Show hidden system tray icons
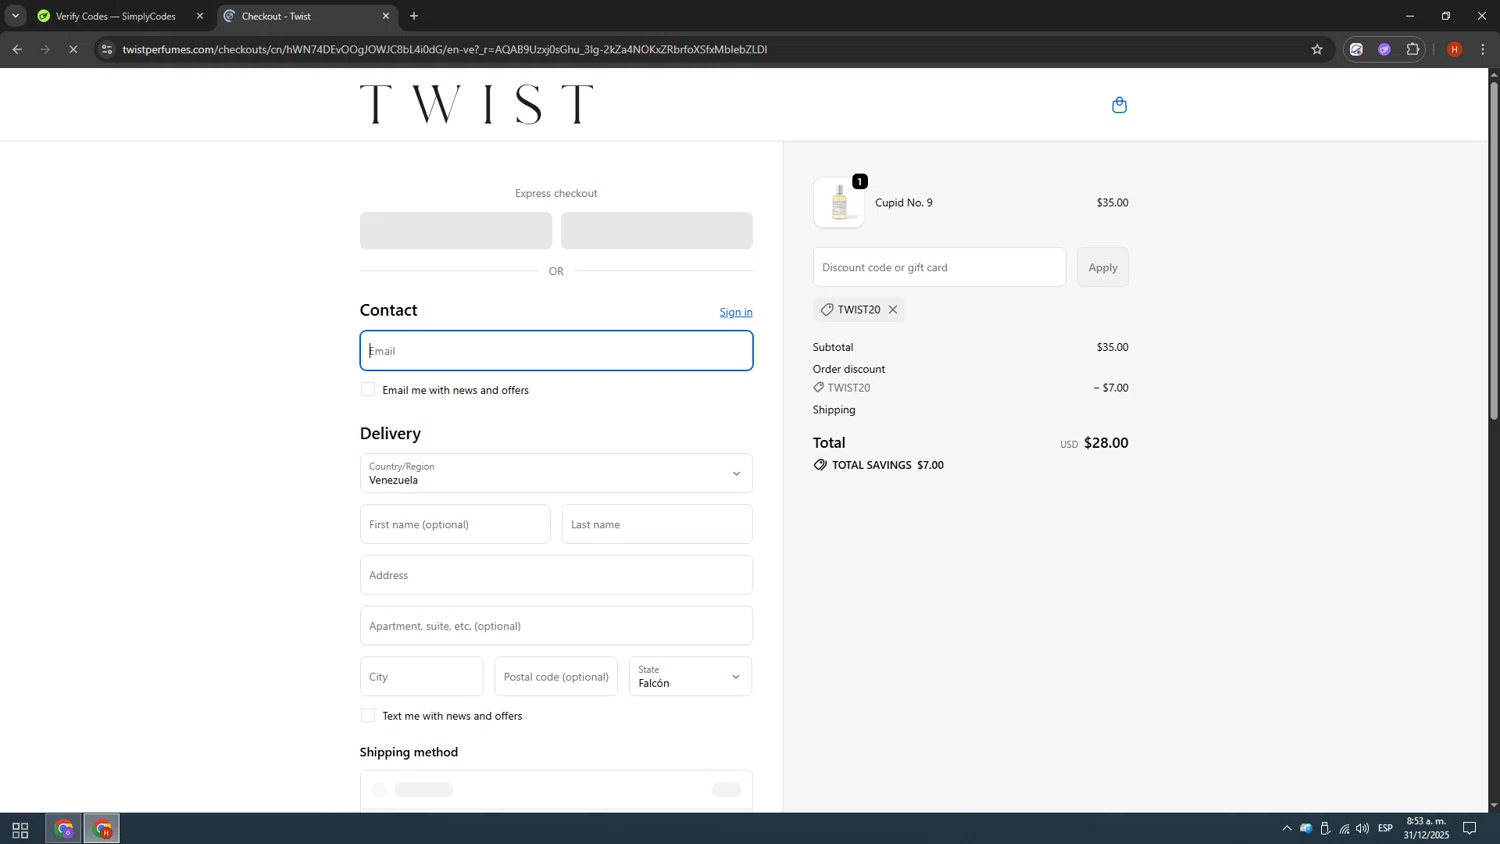The height and width of the screenshot is (844, 1500). pos(1286,828)
